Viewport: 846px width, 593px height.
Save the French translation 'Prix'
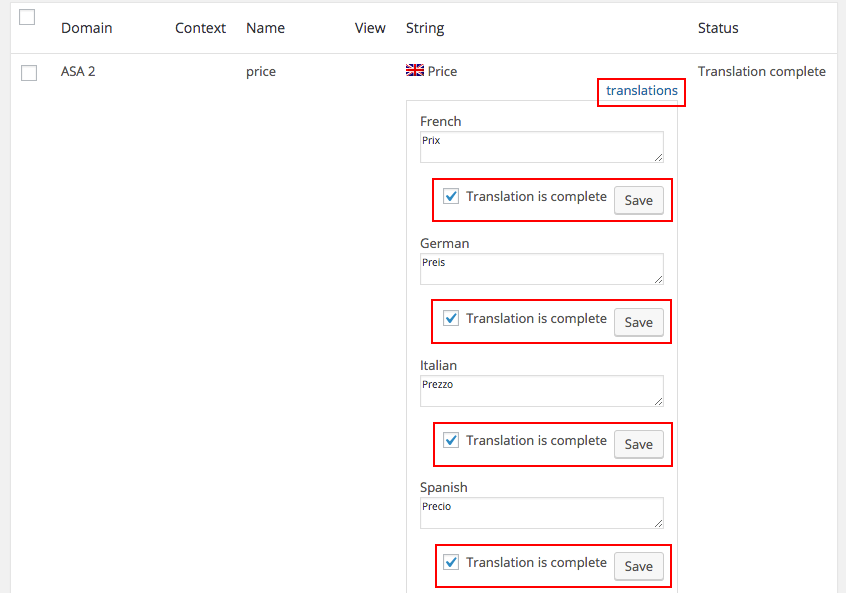click(x=638, y=200)
